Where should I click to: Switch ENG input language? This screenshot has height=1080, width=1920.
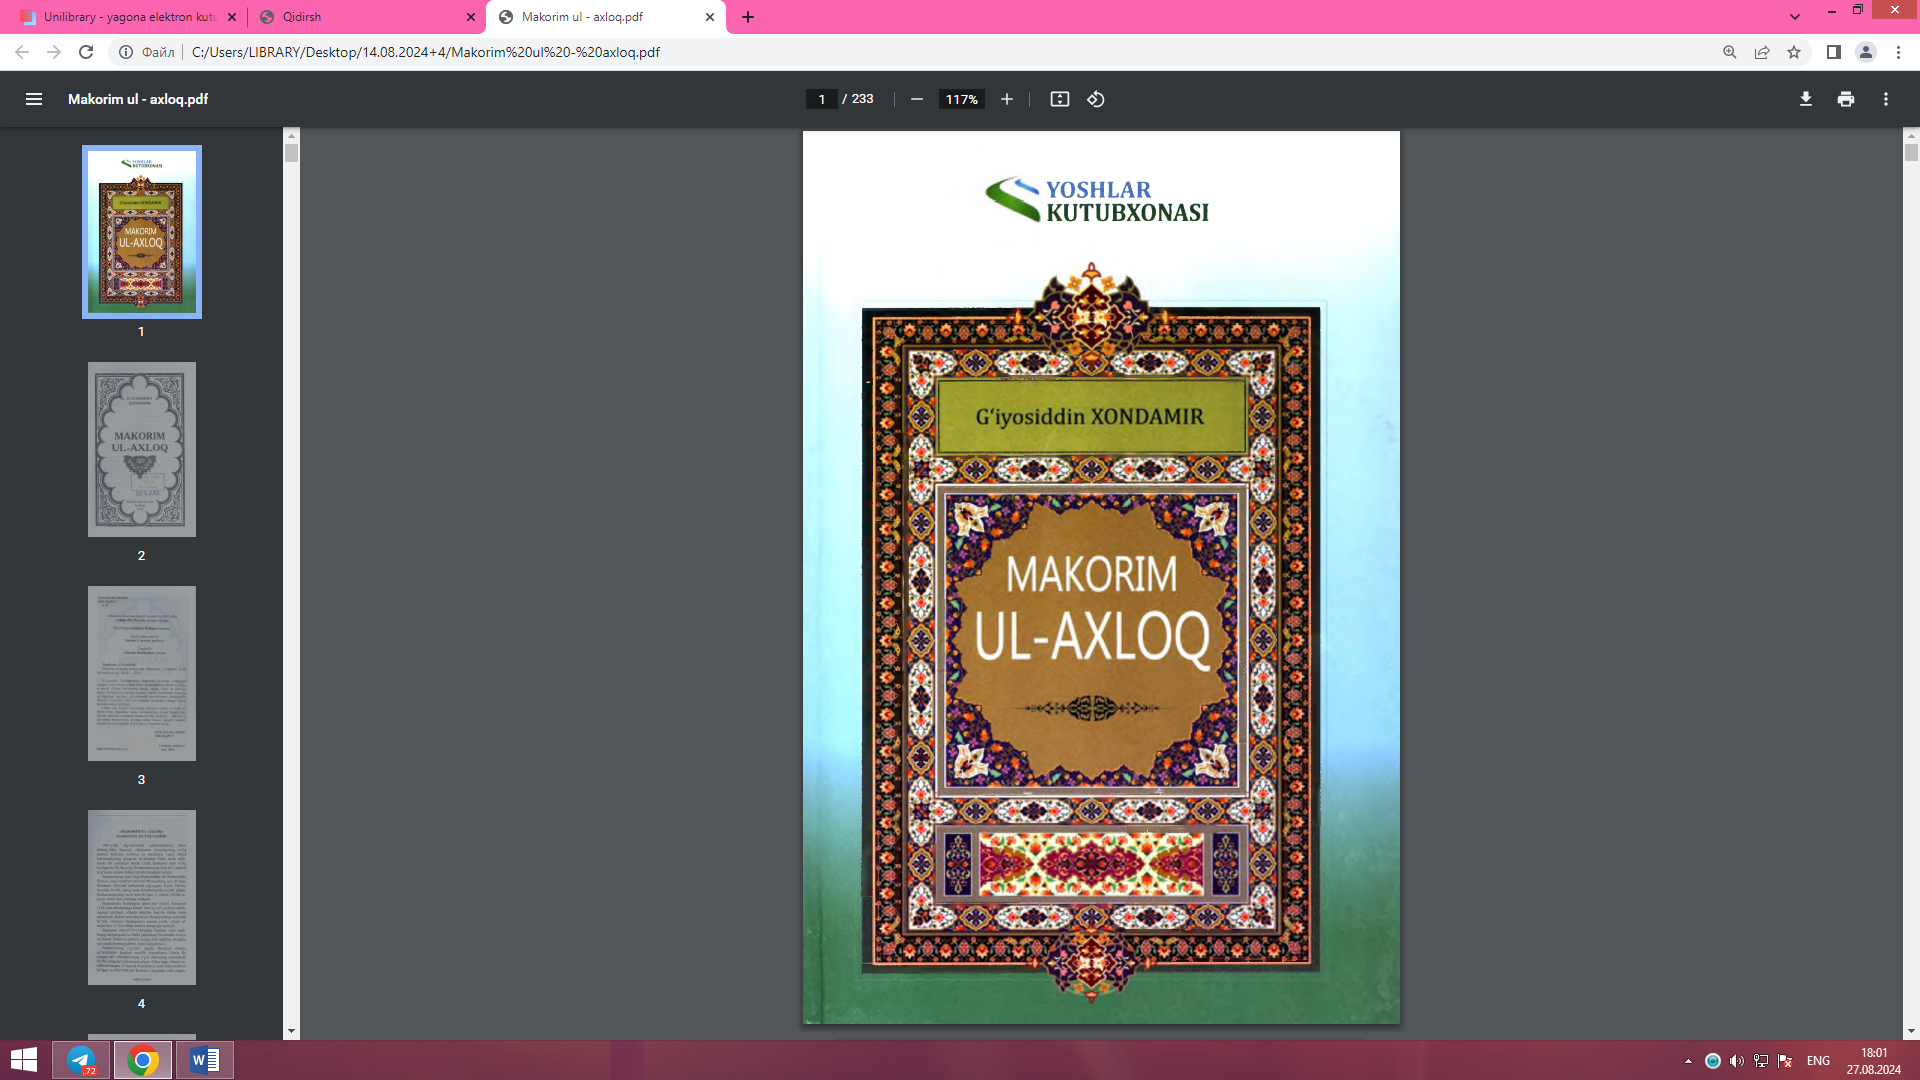coord(1818,1061)
